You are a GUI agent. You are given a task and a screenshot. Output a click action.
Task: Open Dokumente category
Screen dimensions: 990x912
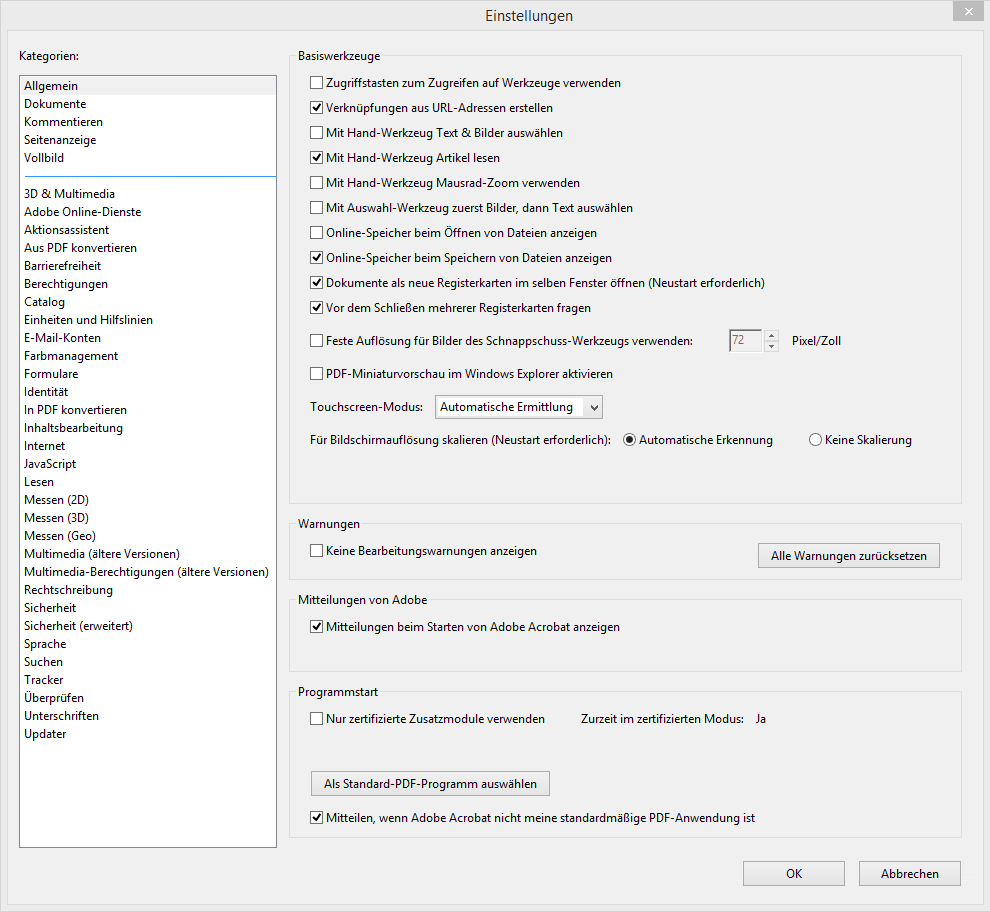[148, 104]
